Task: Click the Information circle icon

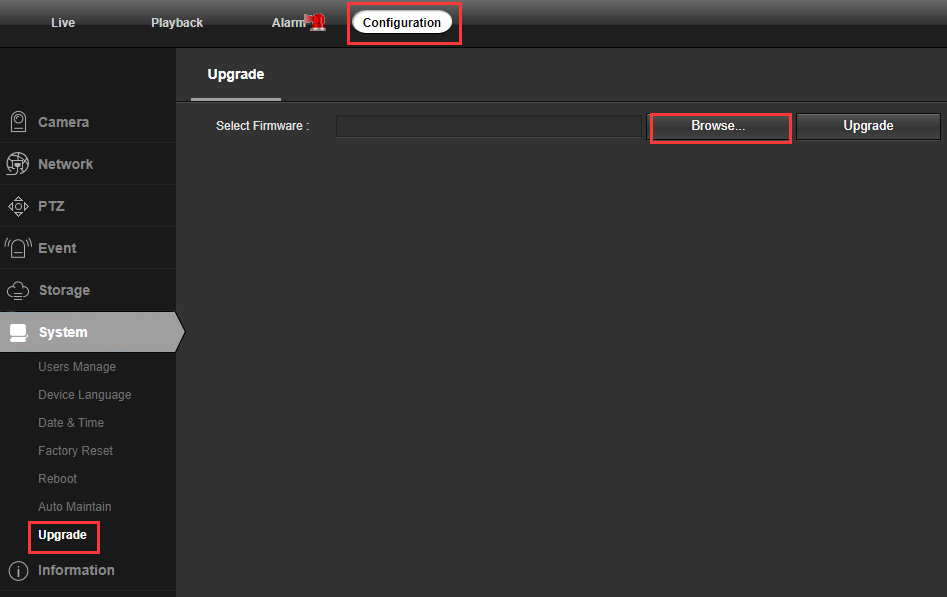Action: (x=19, y=570)
